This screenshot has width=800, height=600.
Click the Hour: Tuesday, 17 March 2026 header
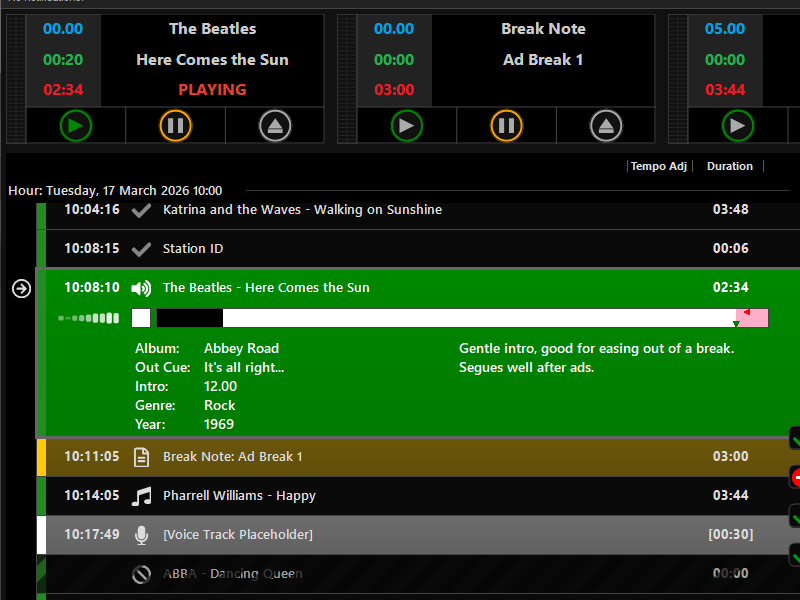[x=115, y=191]
